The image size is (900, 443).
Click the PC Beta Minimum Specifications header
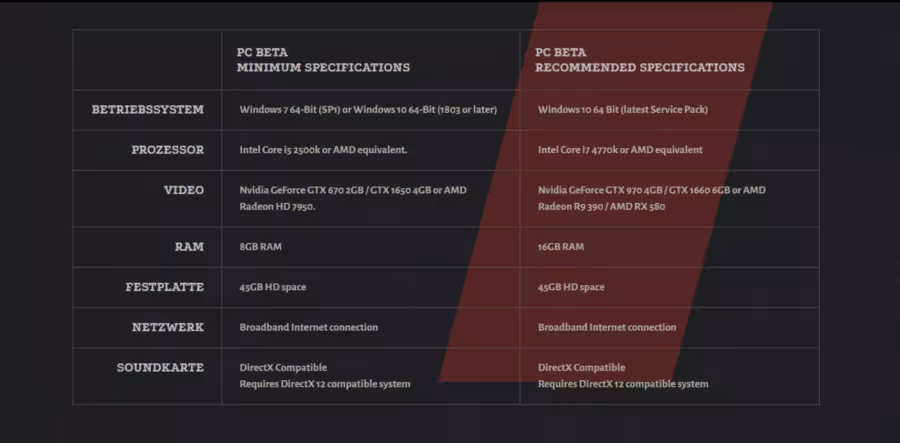323,60
